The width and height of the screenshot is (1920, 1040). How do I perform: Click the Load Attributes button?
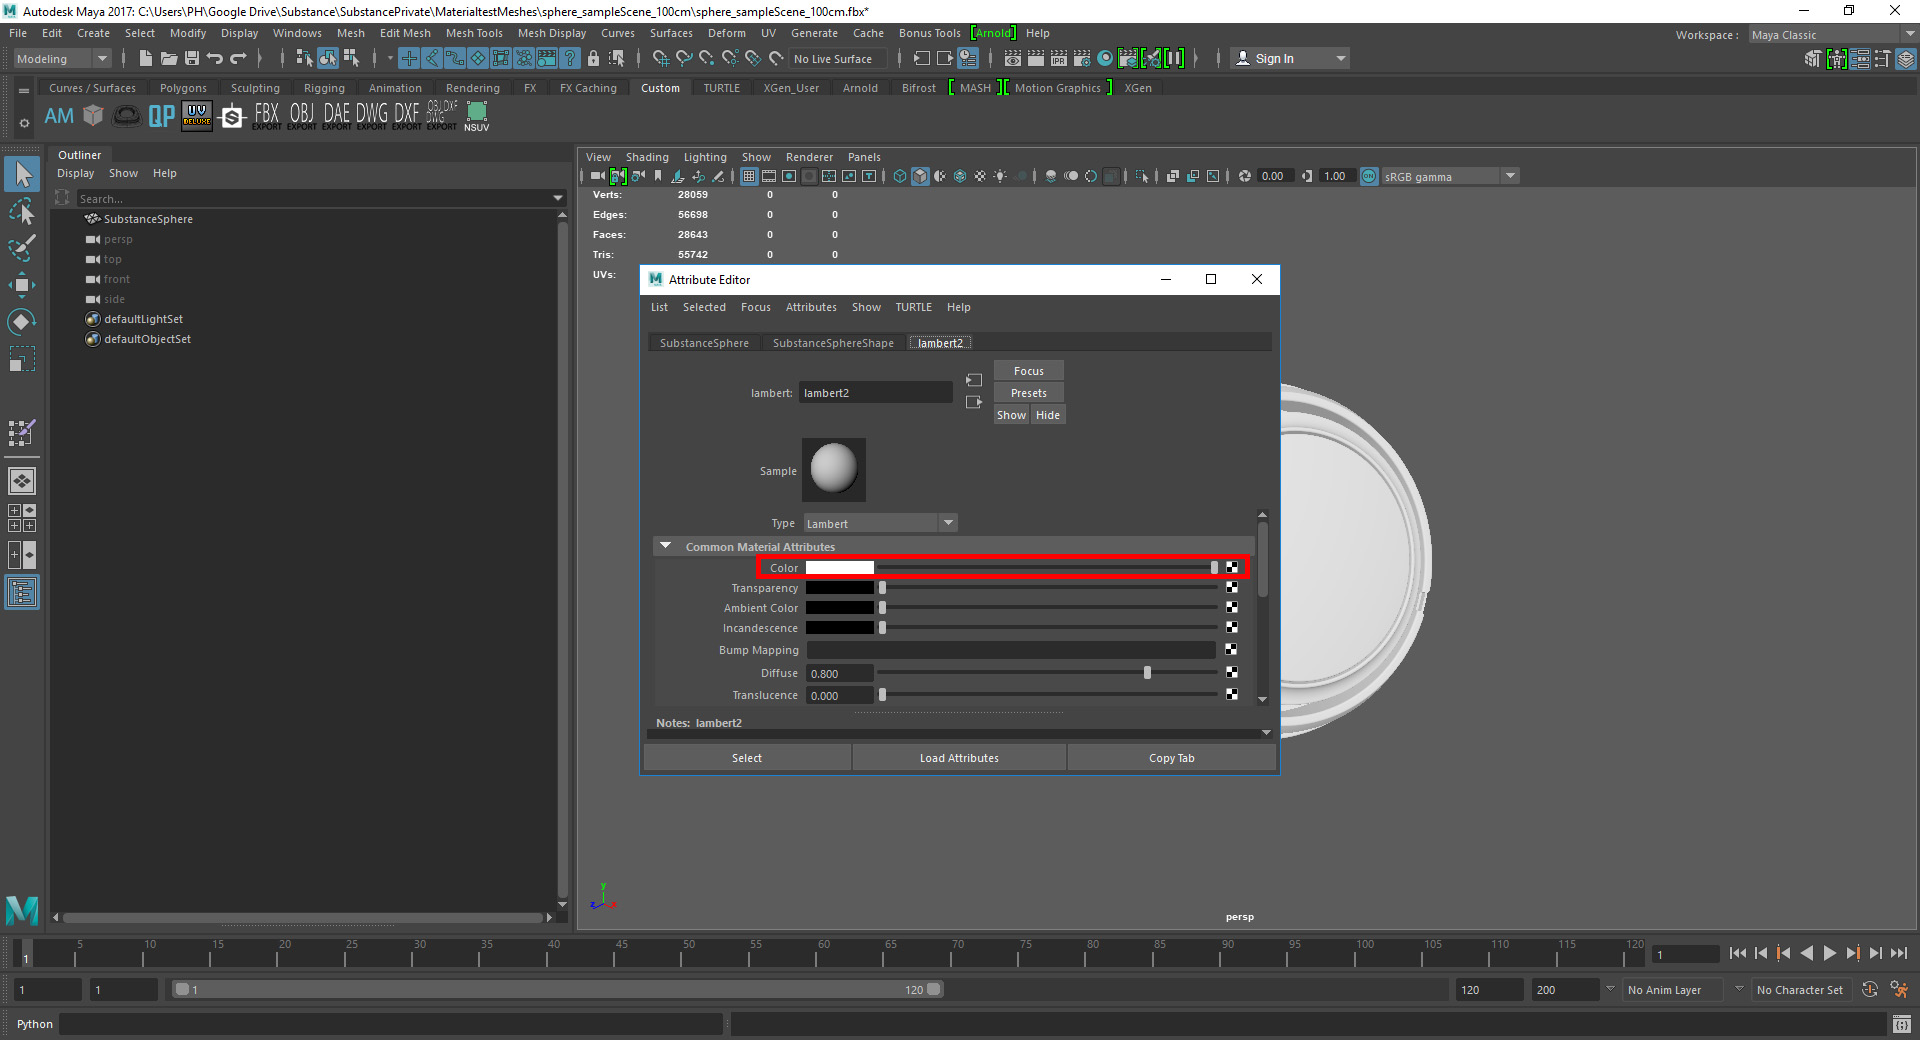coord(959,758)
